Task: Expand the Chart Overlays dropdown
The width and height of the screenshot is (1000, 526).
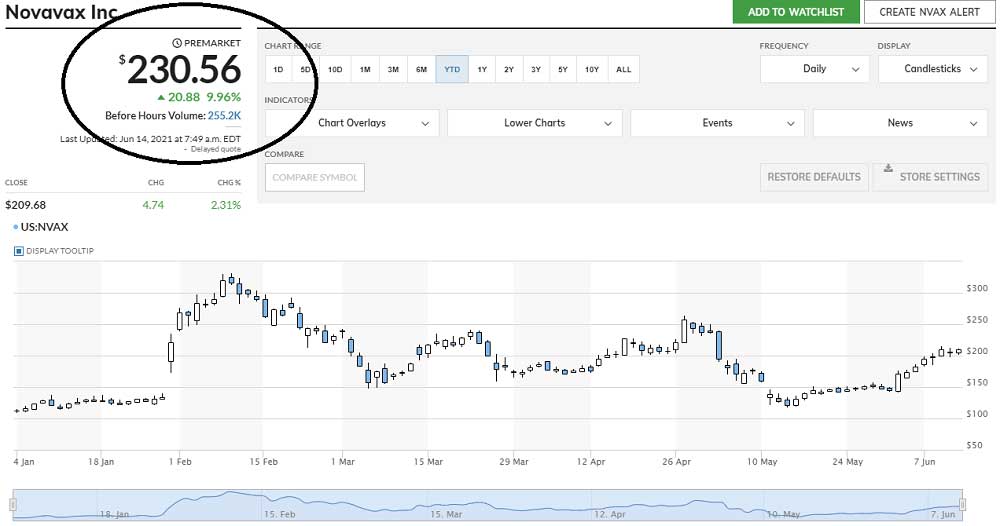Action: (x=352, y=123)
